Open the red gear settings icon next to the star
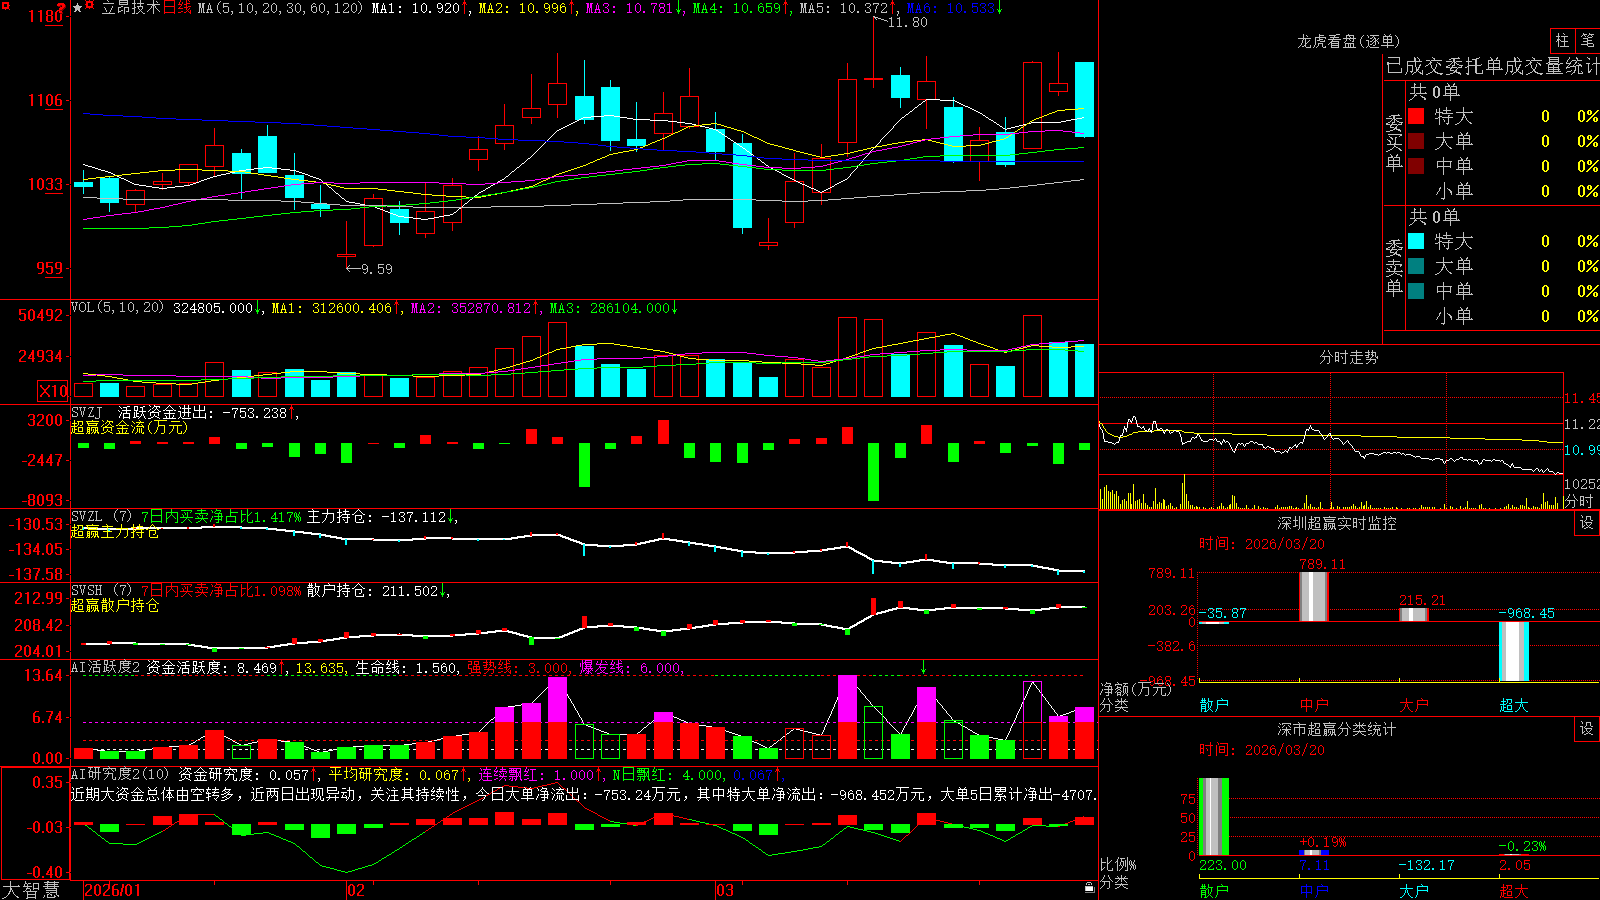This screenshot has height=900, width=1600. pyautogui.click(x=89, y=5)
